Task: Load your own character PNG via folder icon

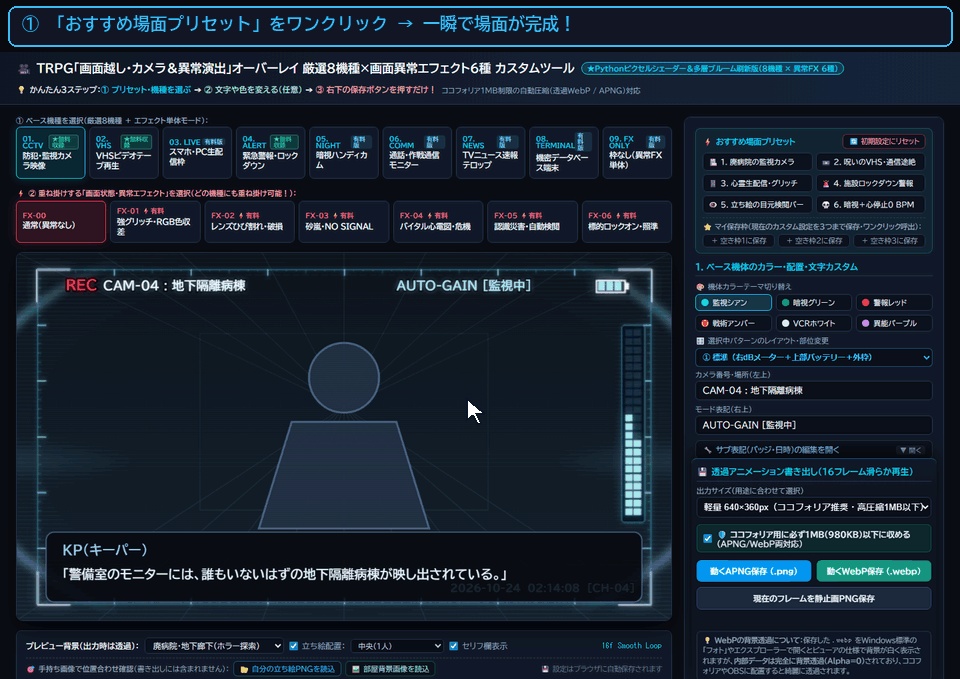Action: point(288,669)
